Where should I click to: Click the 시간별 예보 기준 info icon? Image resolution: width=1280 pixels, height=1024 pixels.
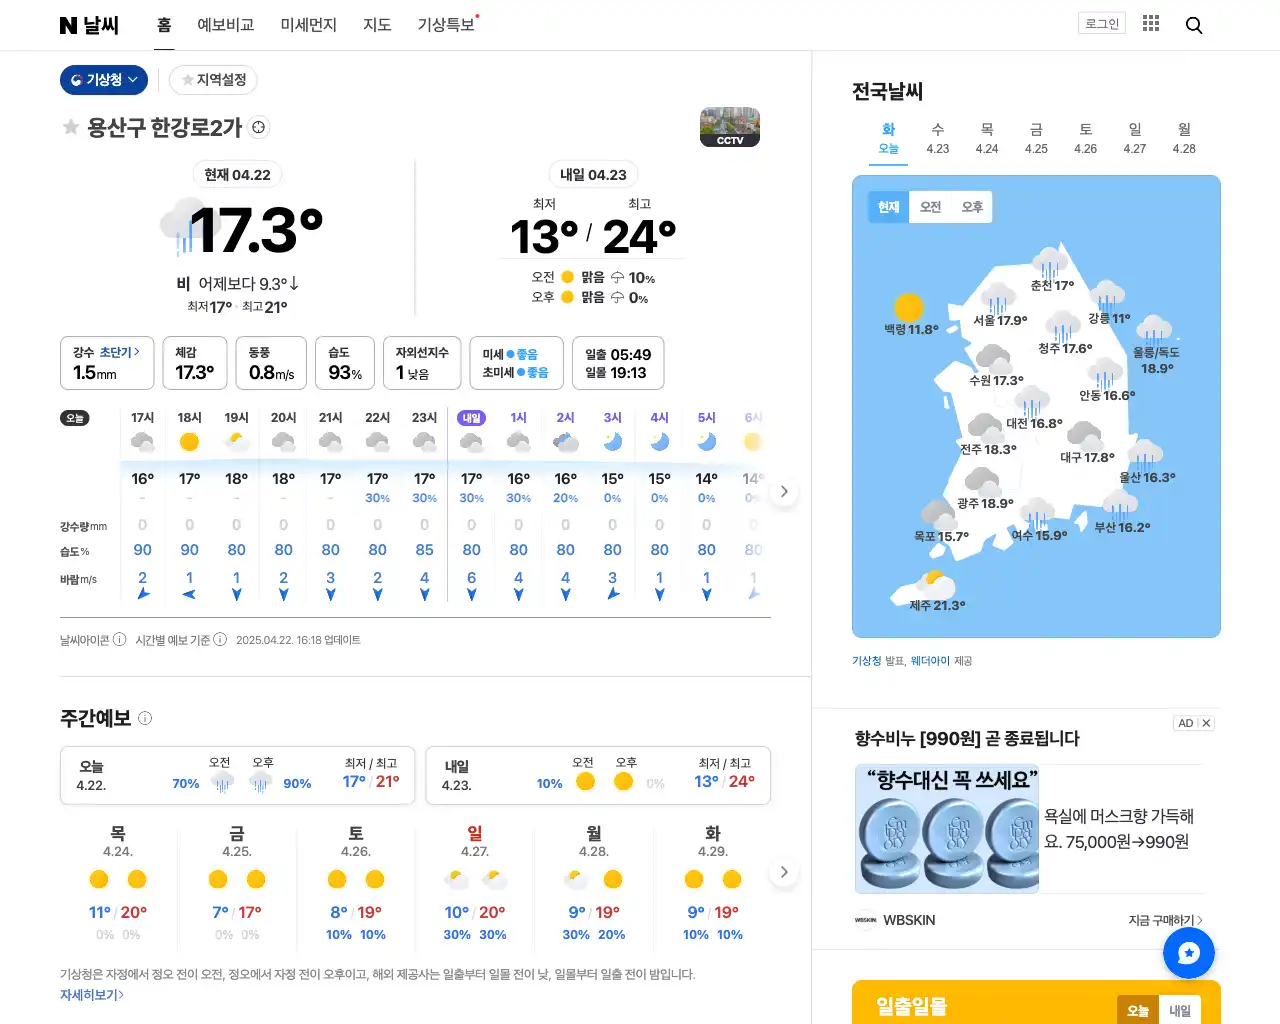pos(221,639)
